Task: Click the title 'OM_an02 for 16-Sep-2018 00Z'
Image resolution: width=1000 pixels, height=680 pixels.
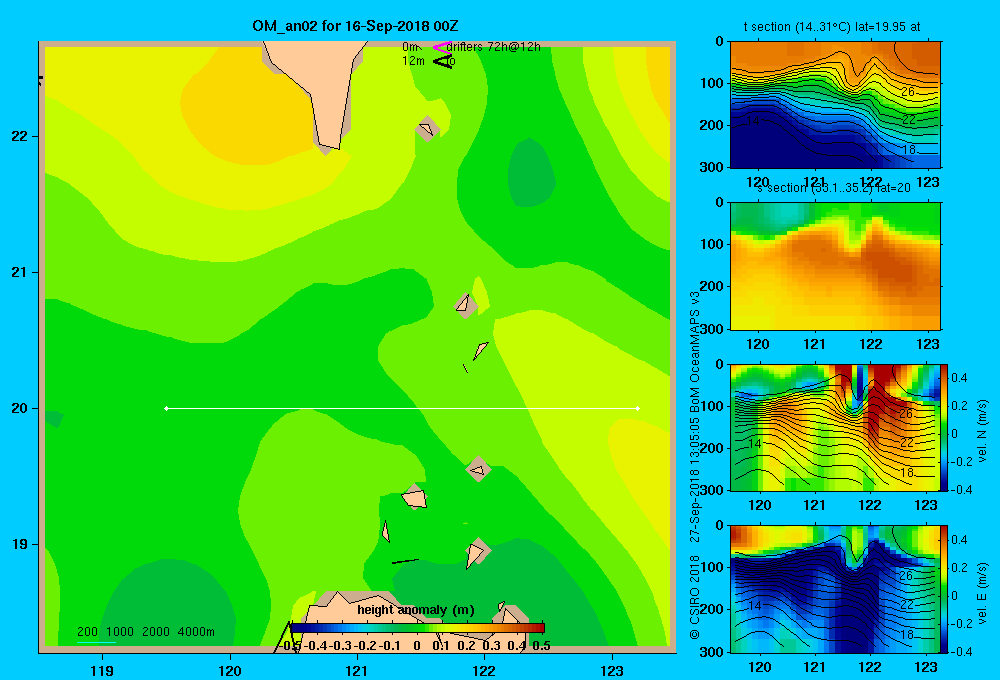Action: click(x=355, y=26)
